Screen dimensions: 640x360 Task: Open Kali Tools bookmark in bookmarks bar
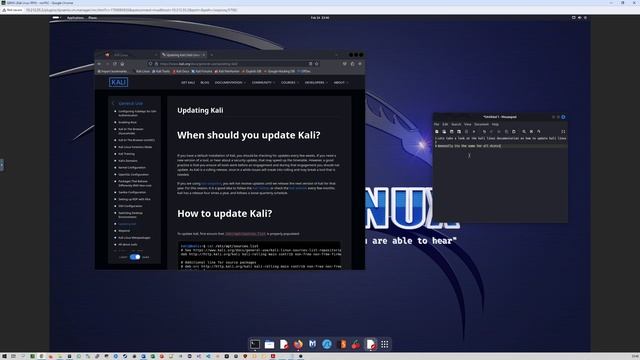[x=161, y=71]
